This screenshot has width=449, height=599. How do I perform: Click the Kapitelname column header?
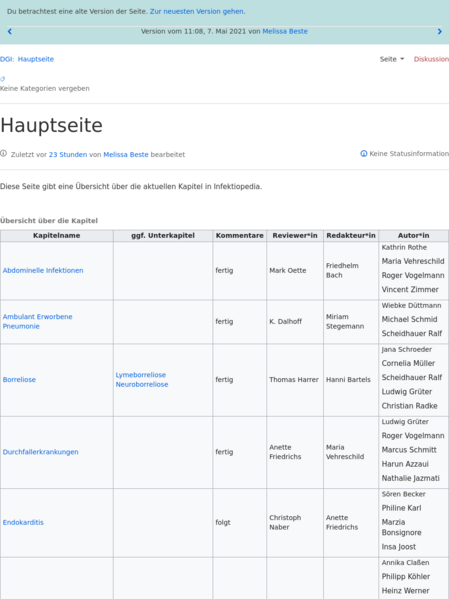(x=57, y=236)
